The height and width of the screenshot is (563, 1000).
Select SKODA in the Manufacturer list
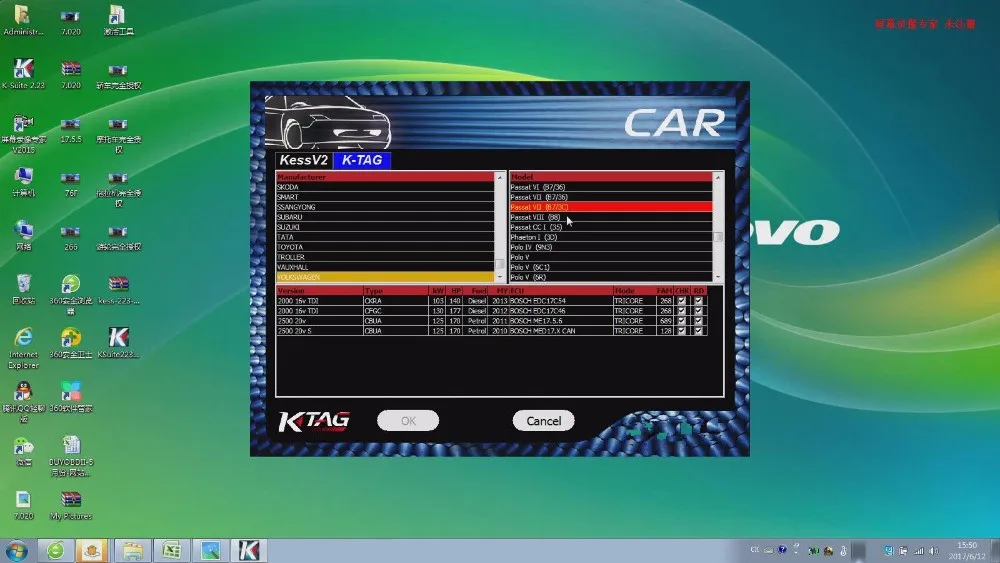pyautogui.click(x=385, y=187)
